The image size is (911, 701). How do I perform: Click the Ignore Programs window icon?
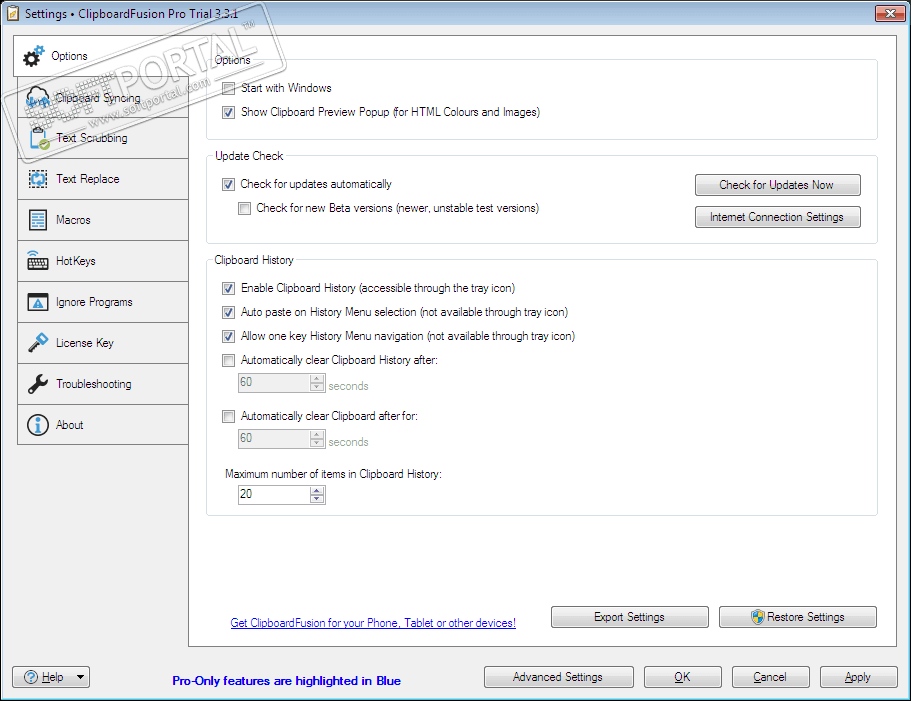click(38, 302)
